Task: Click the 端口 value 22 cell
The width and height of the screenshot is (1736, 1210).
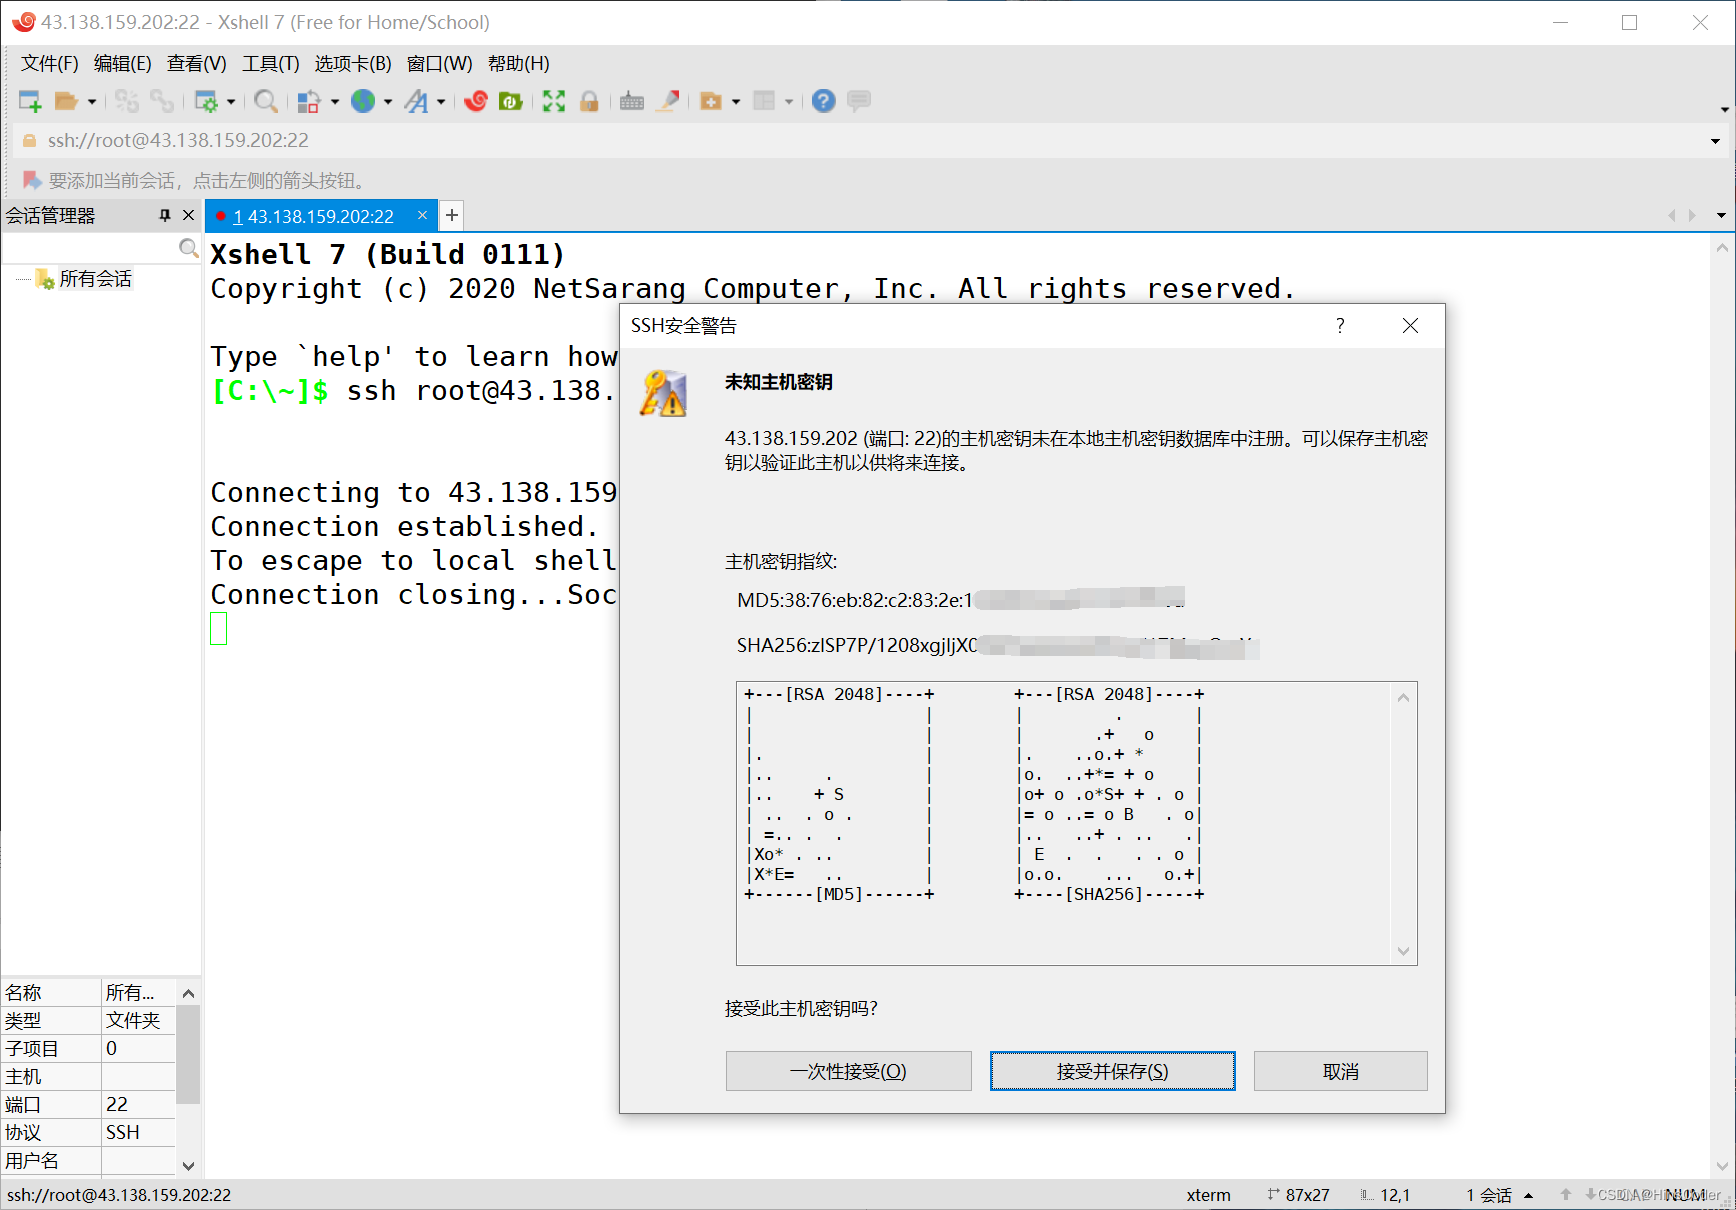Action: [x=138, y=1104]
